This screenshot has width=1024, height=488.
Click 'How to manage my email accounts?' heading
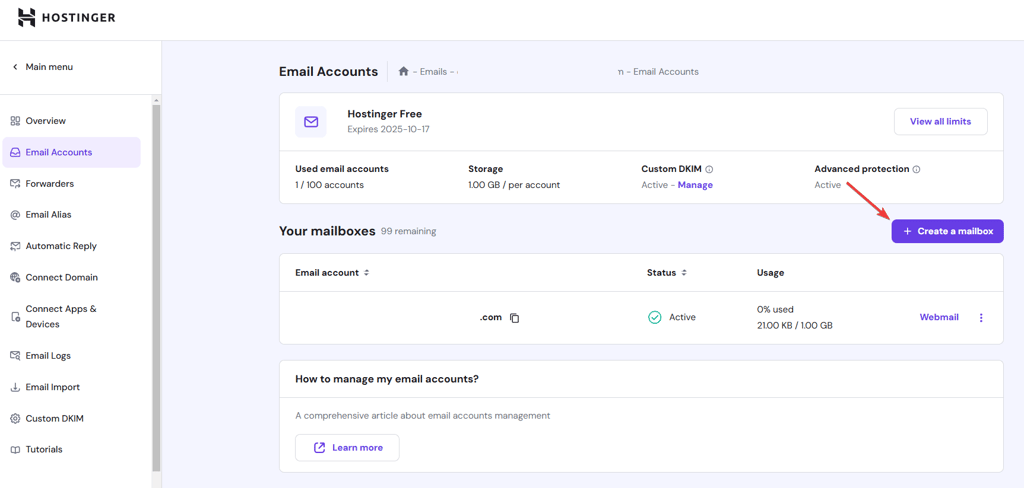pos(387,379)
